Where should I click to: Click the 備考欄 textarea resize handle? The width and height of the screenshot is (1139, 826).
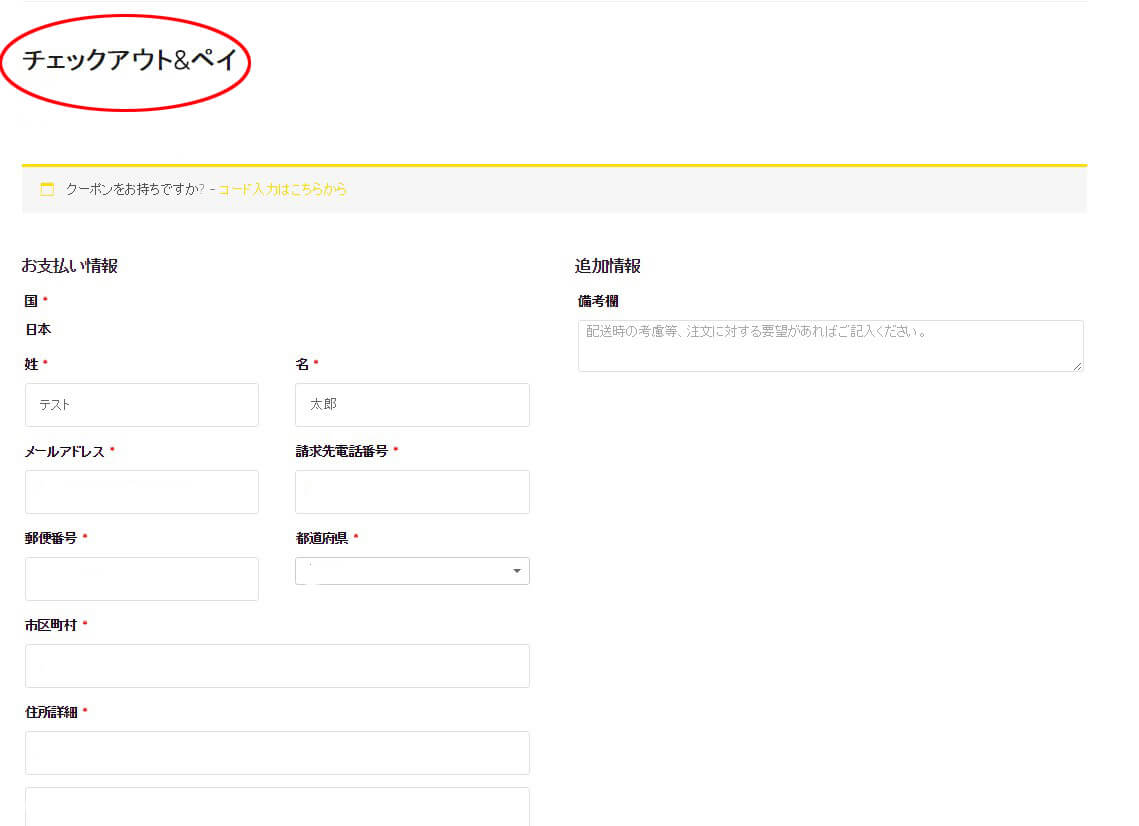click(x=1077, y=366)
